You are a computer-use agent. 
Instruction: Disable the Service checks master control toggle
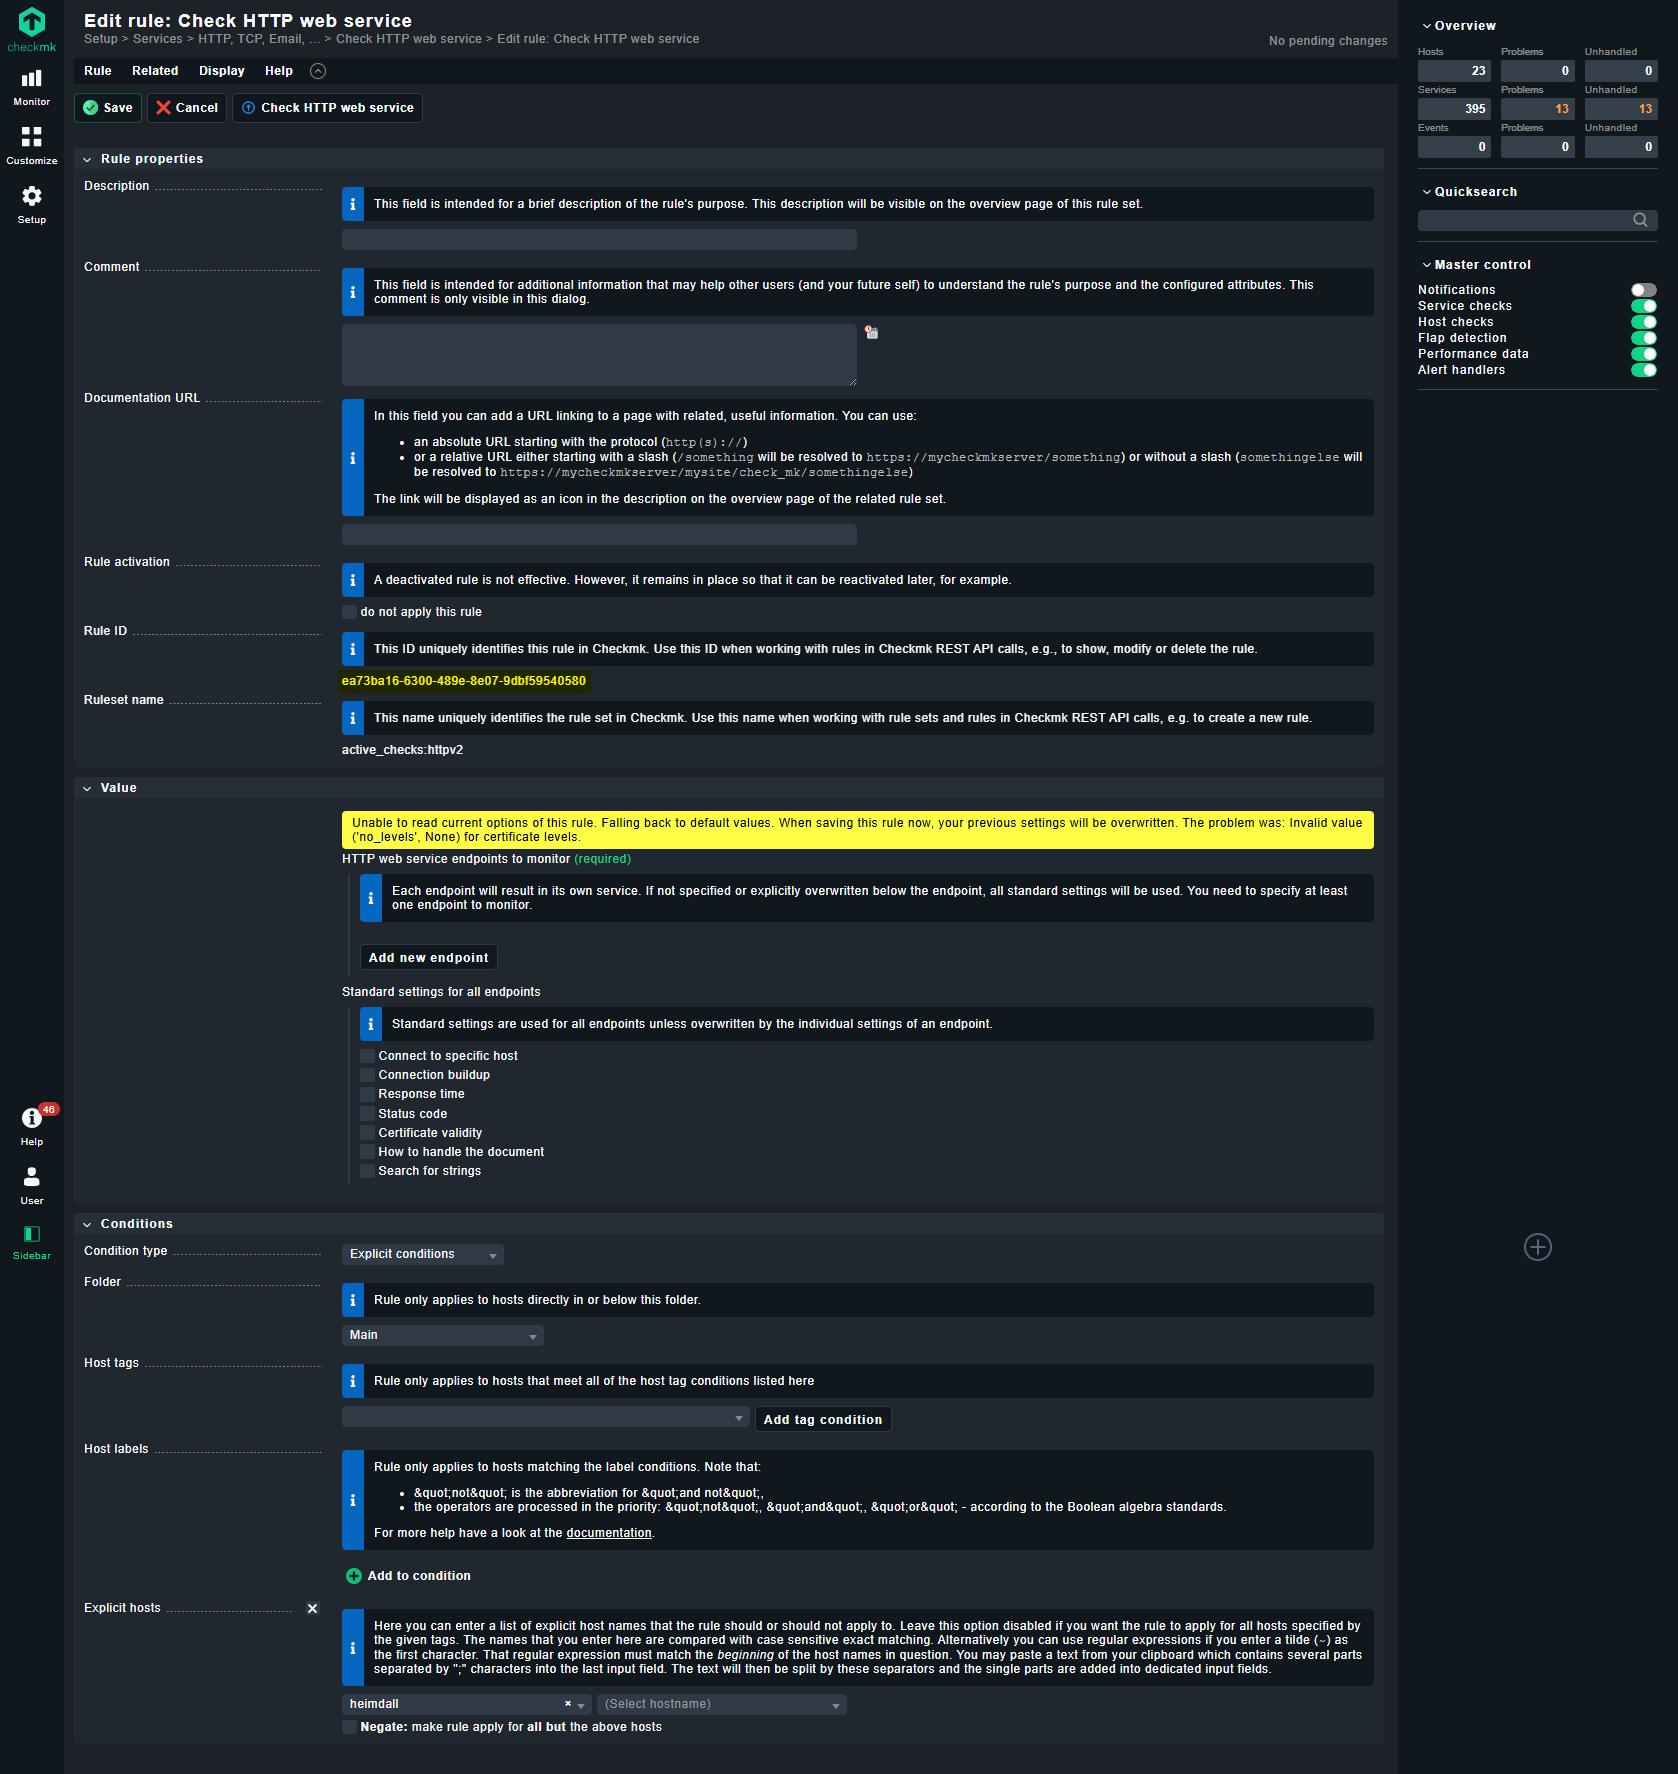pyautogui.click(x=1644, y=306)
